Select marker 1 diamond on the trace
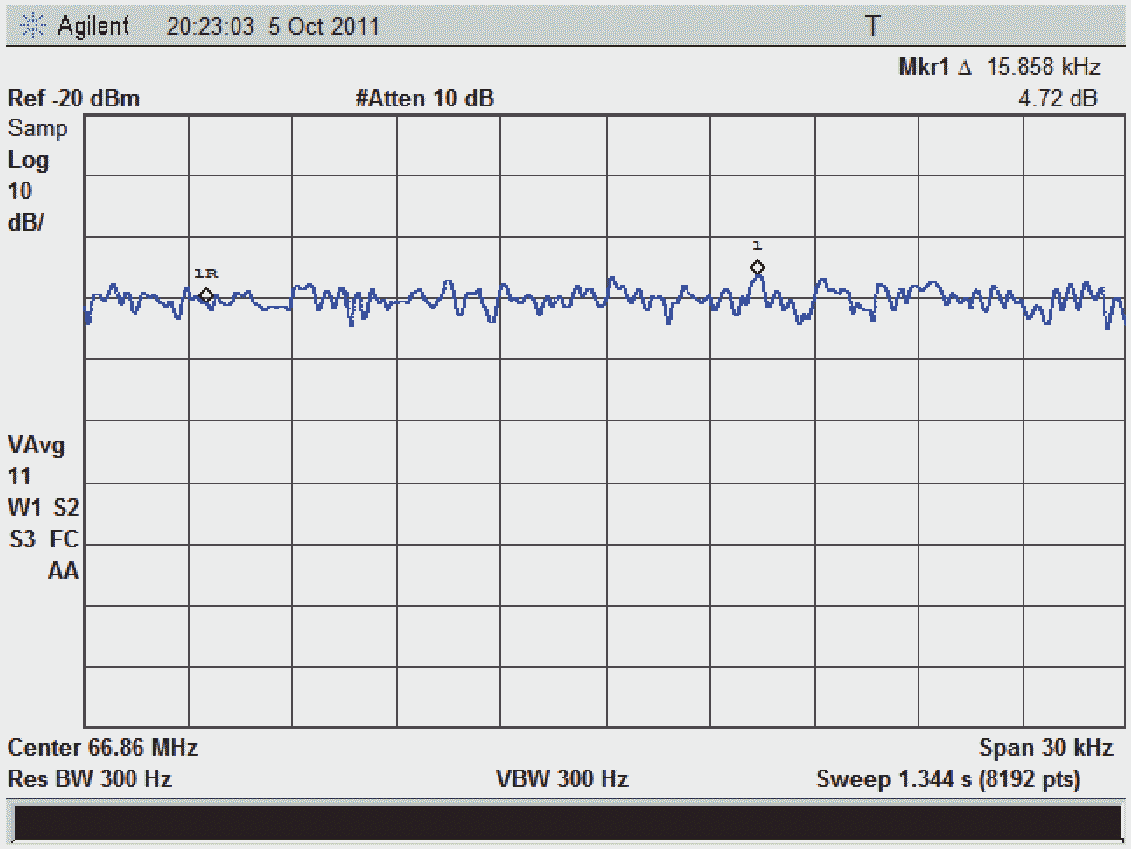Viewport: 1131px width, 849px height. (757, 268)
